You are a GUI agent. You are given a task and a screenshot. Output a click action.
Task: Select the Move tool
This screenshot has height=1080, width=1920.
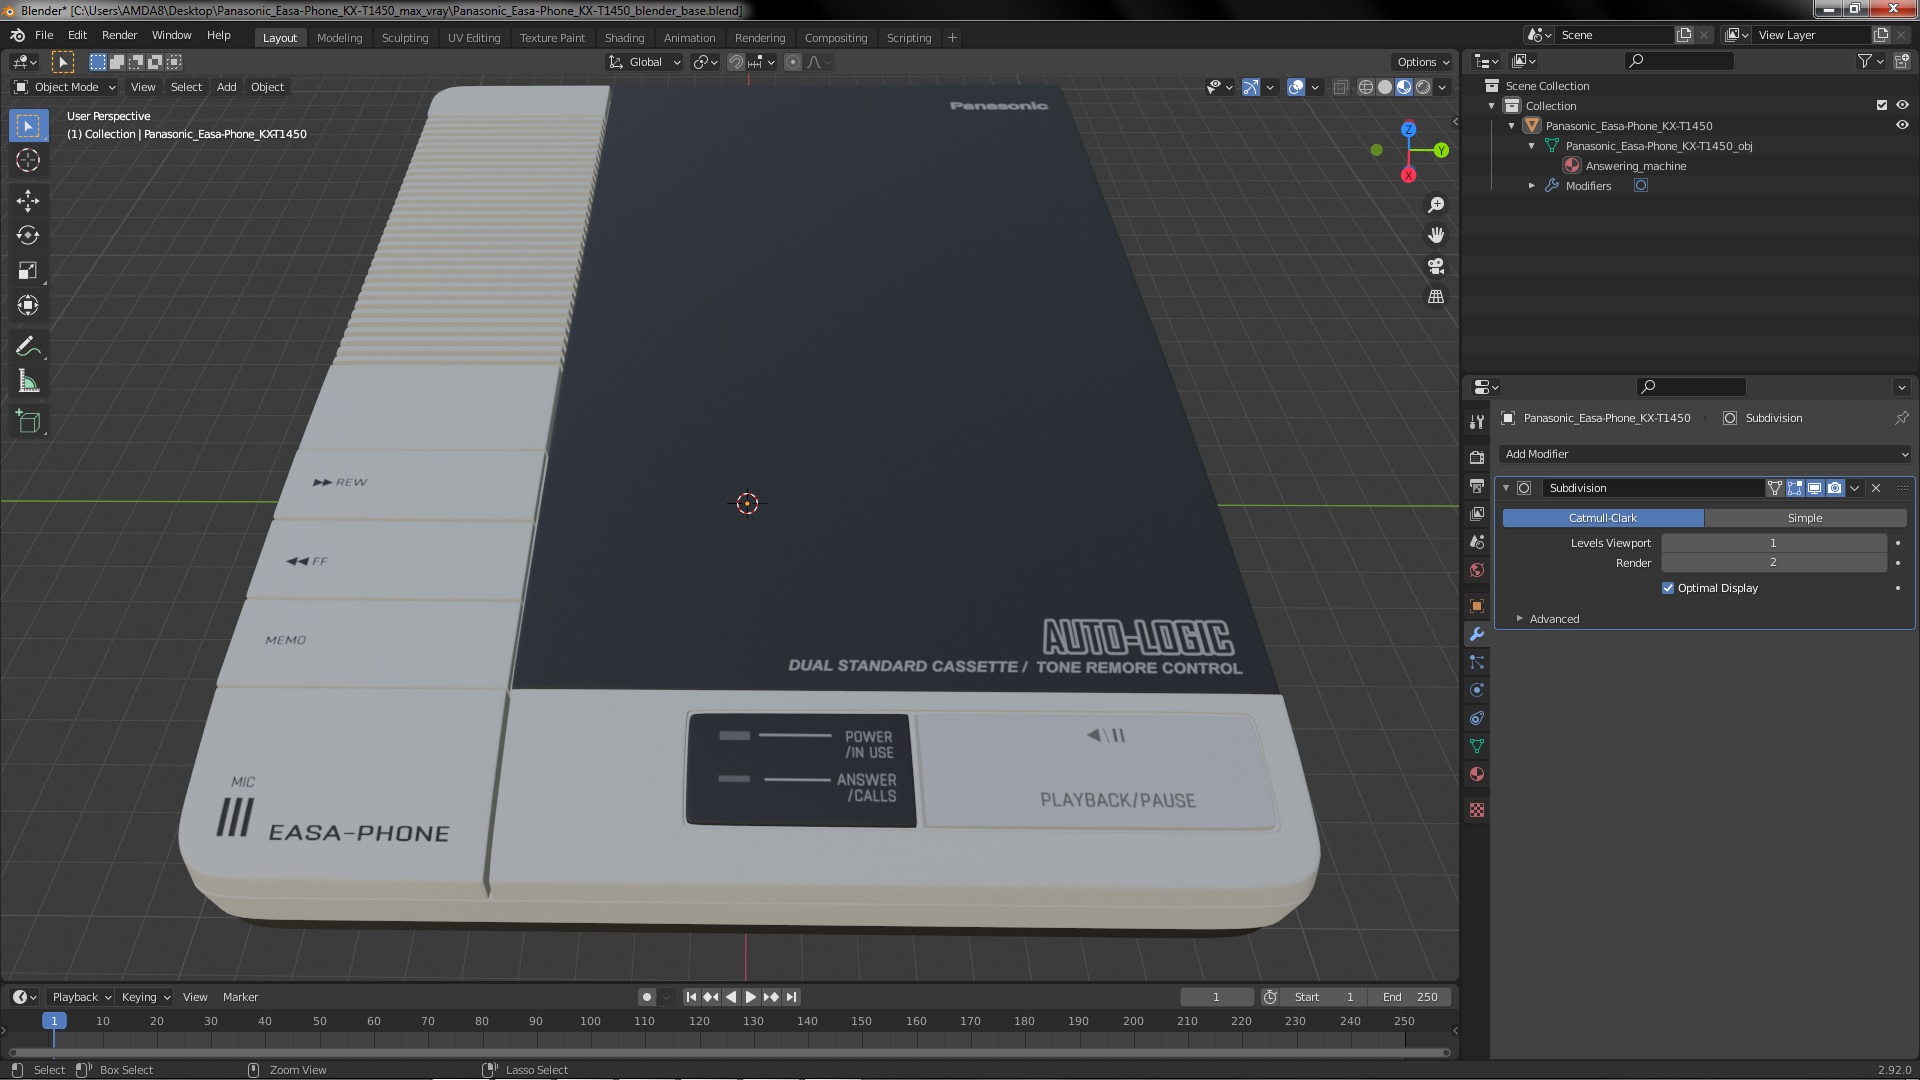28,201
